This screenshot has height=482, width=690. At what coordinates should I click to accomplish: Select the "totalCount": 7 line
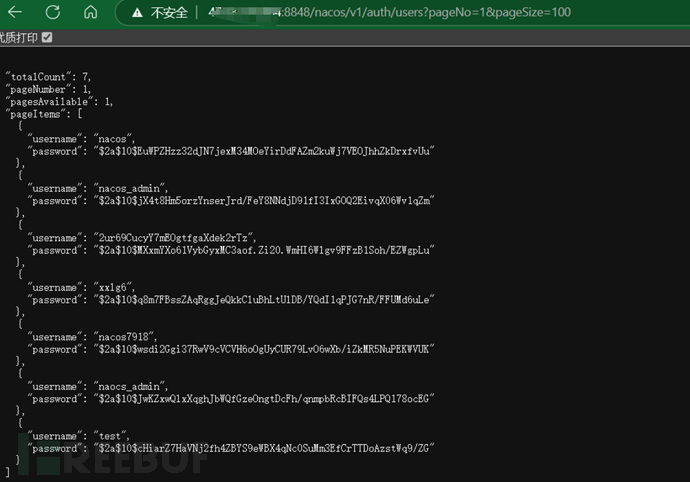pos(48,77)
